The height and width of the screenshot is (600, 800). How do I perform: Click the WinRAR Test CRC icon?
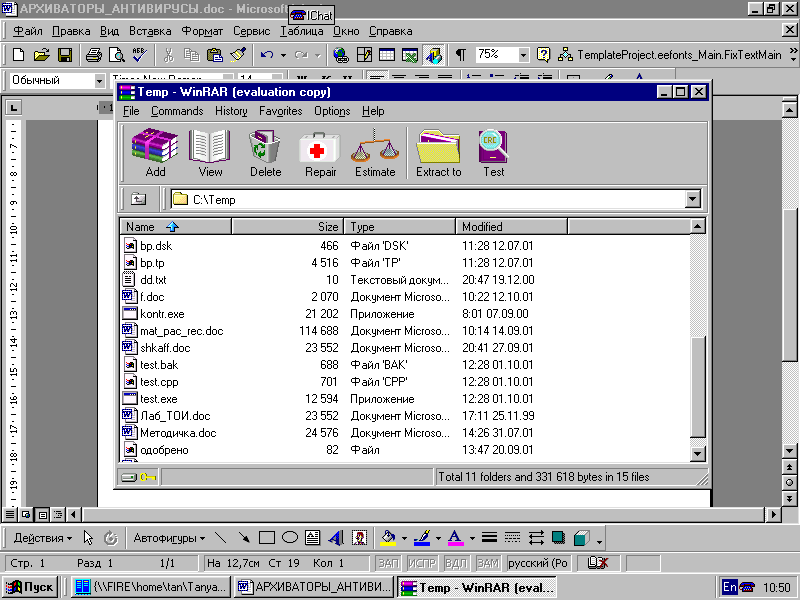493,146
